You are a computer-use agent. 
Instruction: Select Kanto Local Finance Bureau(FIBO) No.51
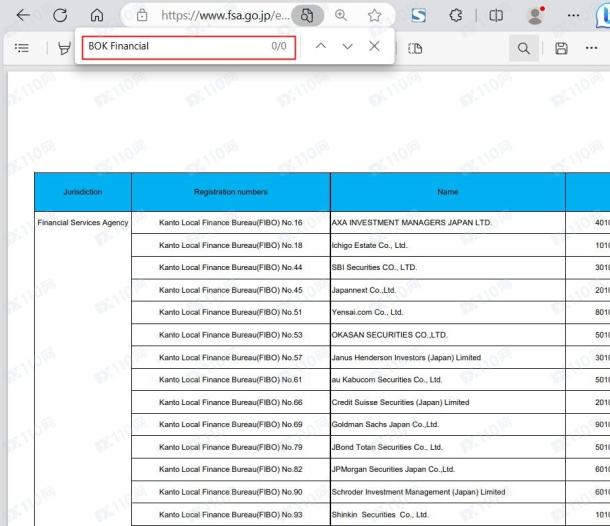pyautogui.click(x=231, y=312)
